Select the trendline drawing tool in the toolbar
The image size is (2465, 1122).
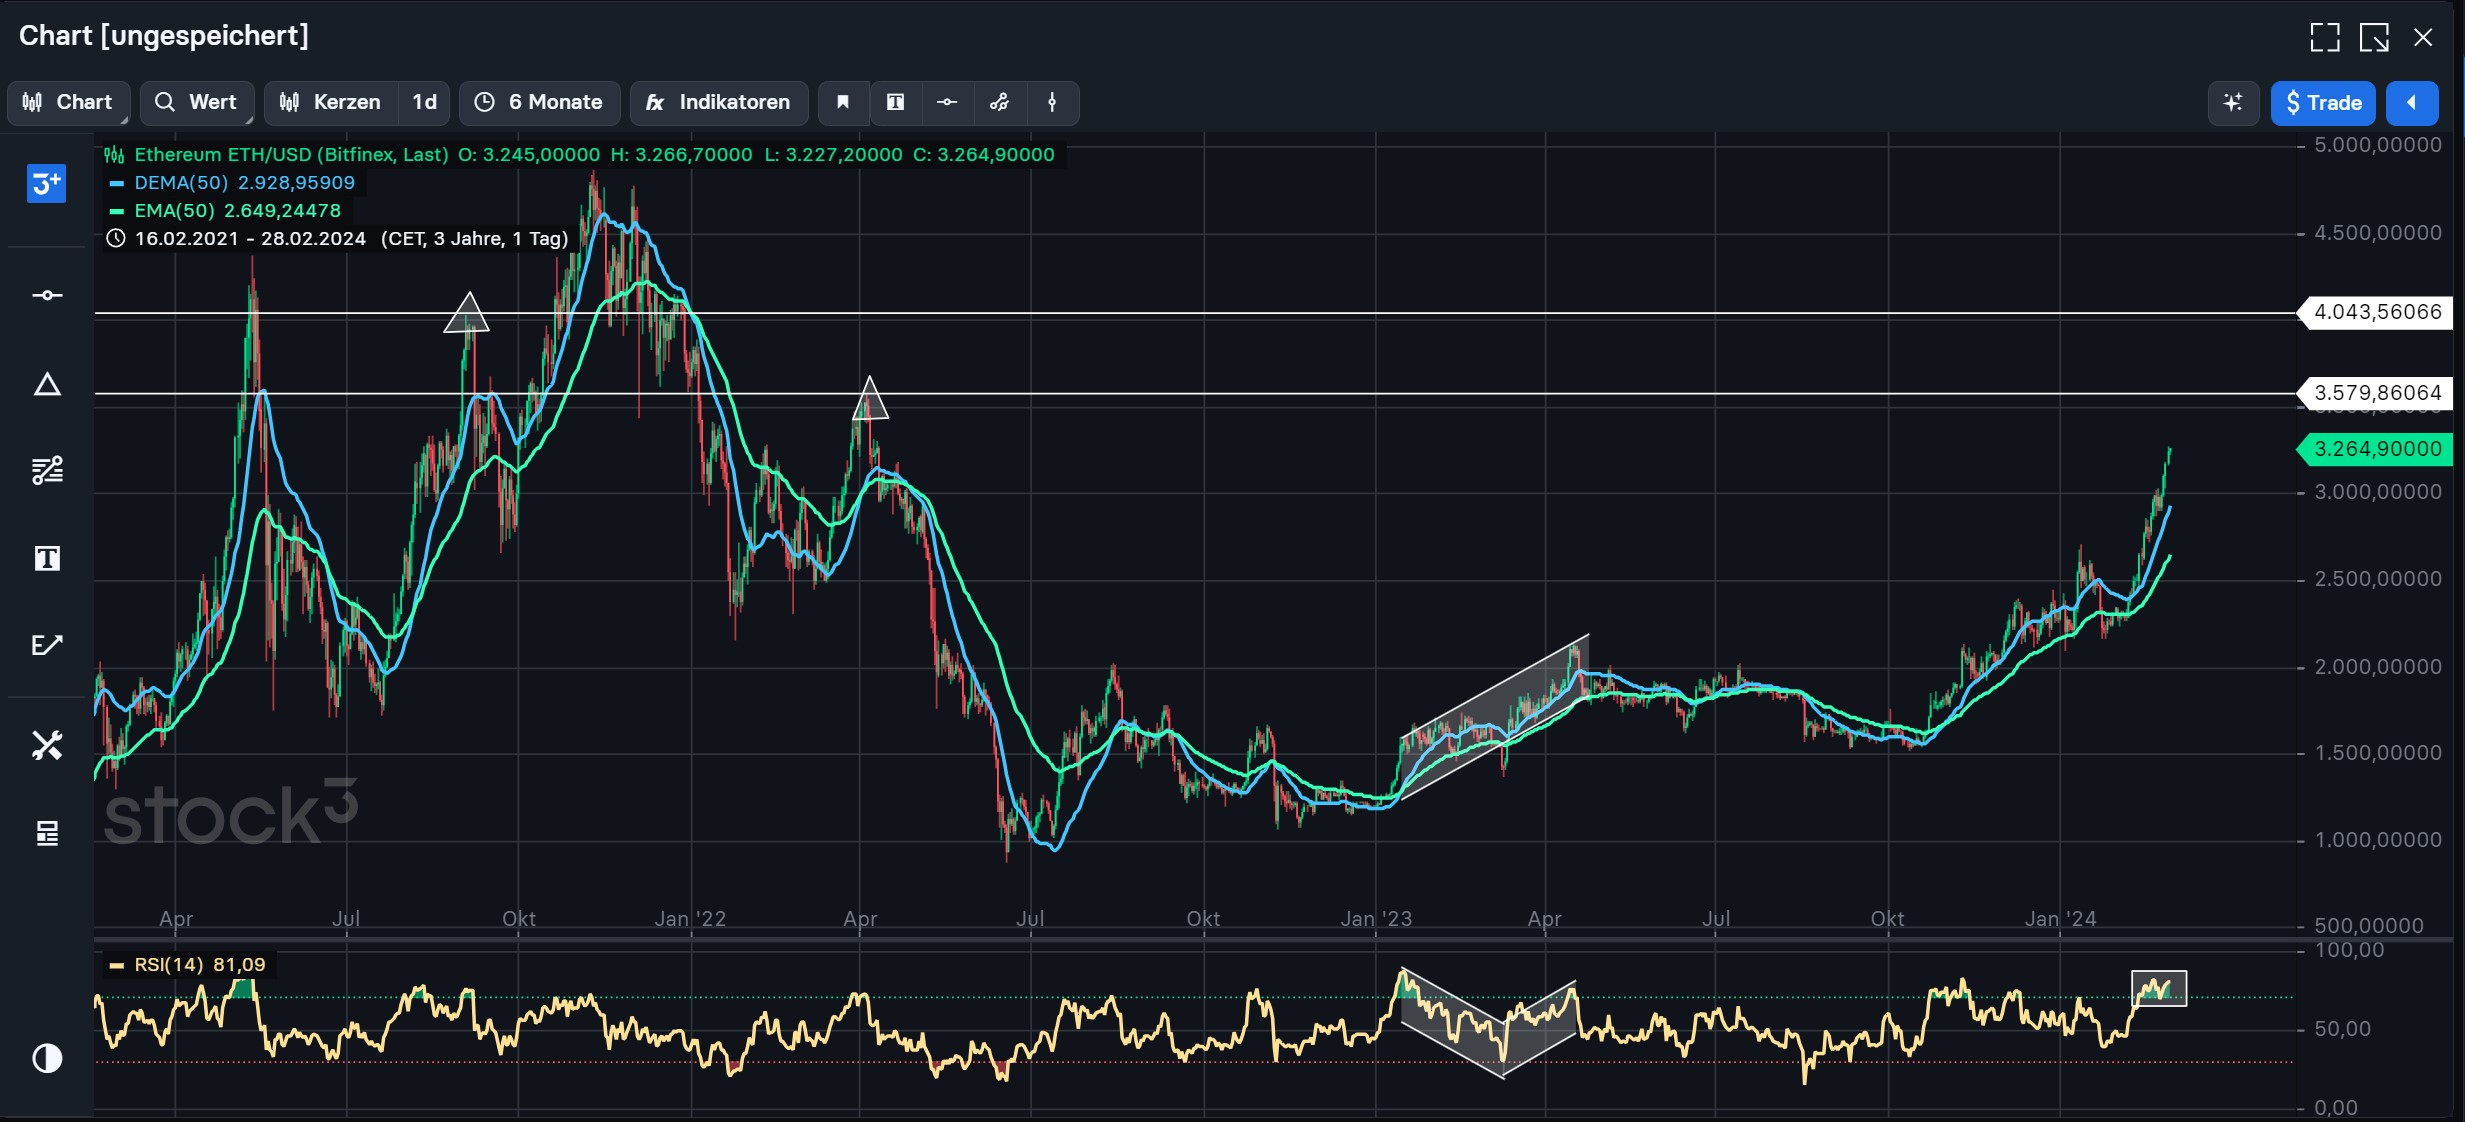[x=1000, y=103]
